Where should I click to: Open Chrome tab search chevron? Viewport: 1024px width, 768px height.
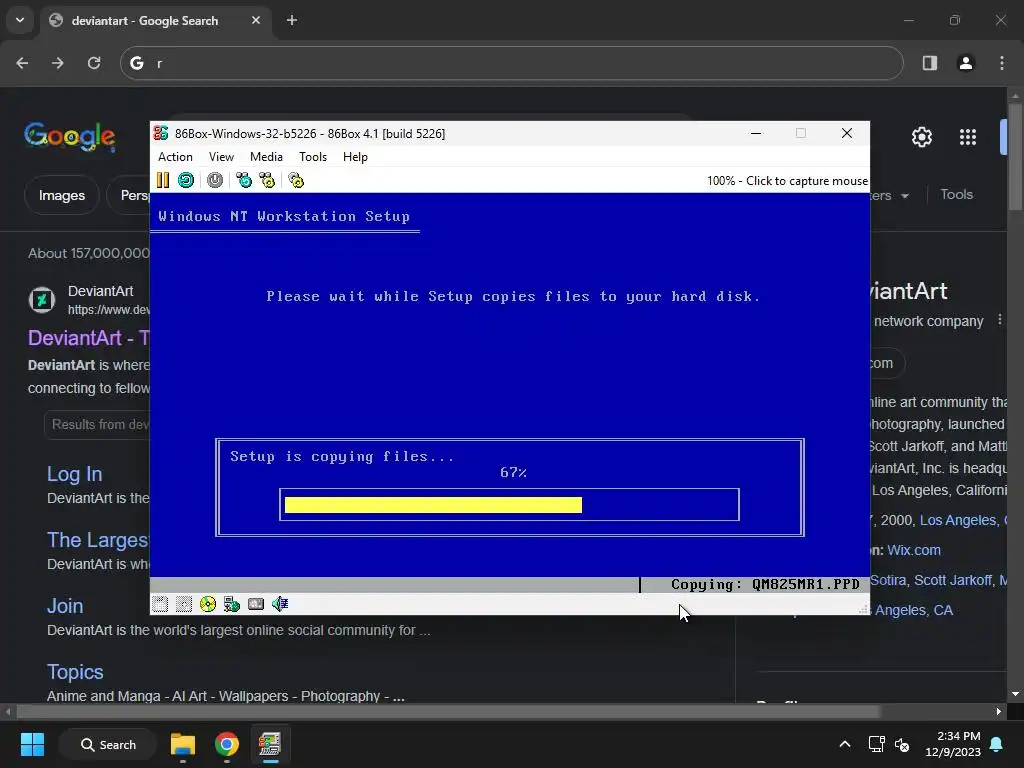(20, 20)
